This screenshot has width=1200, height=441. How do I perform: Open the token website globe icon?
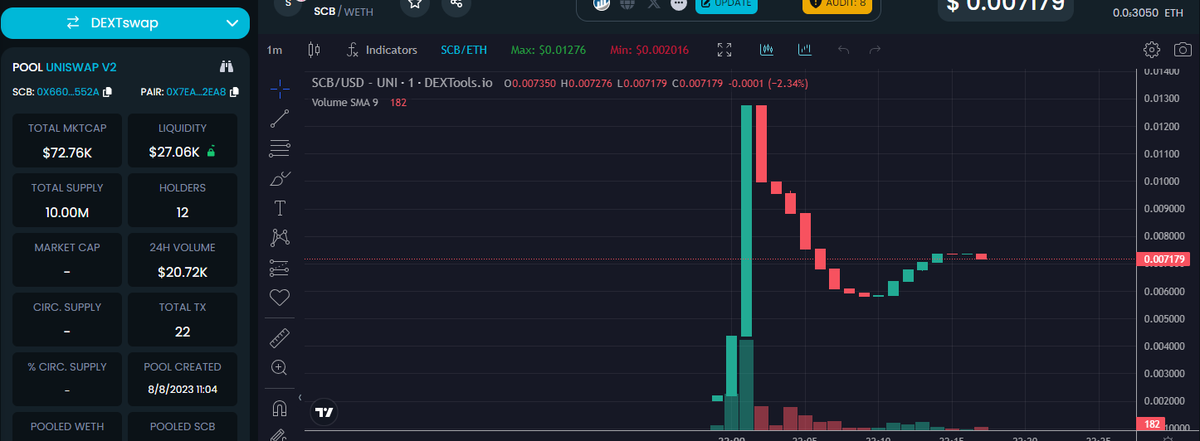628,4
